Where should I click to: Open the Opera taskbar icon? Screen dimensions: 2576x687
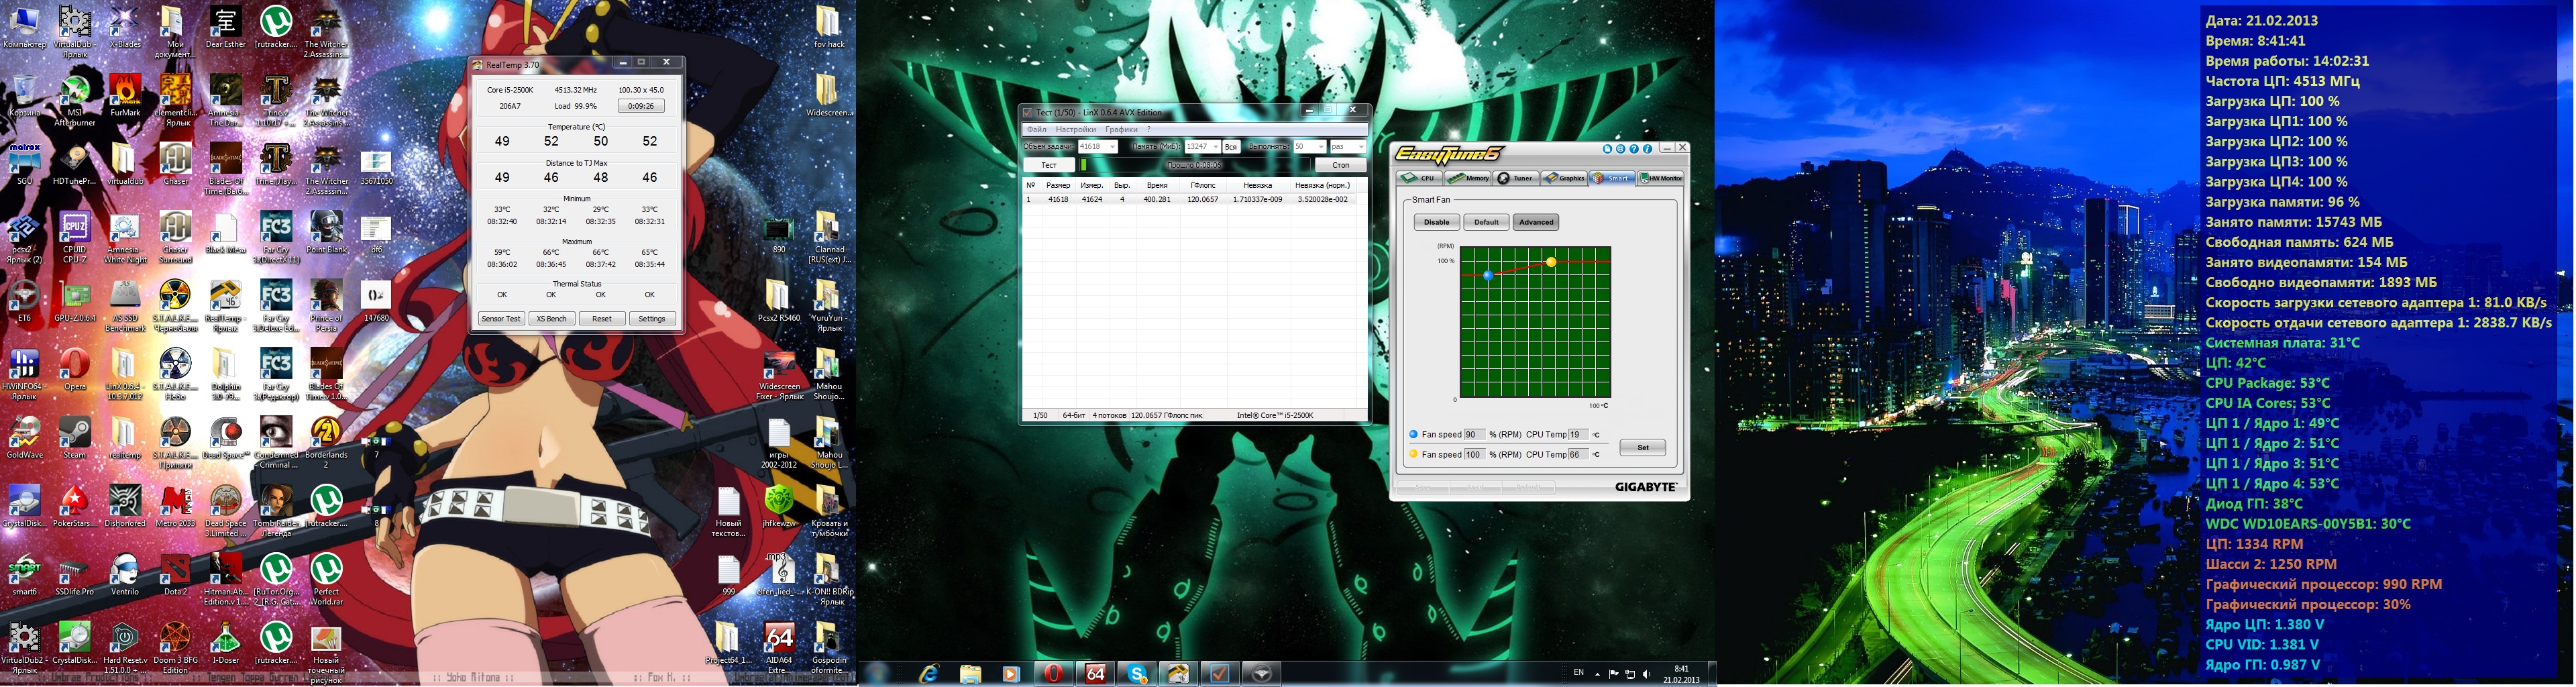[1053, 674]
